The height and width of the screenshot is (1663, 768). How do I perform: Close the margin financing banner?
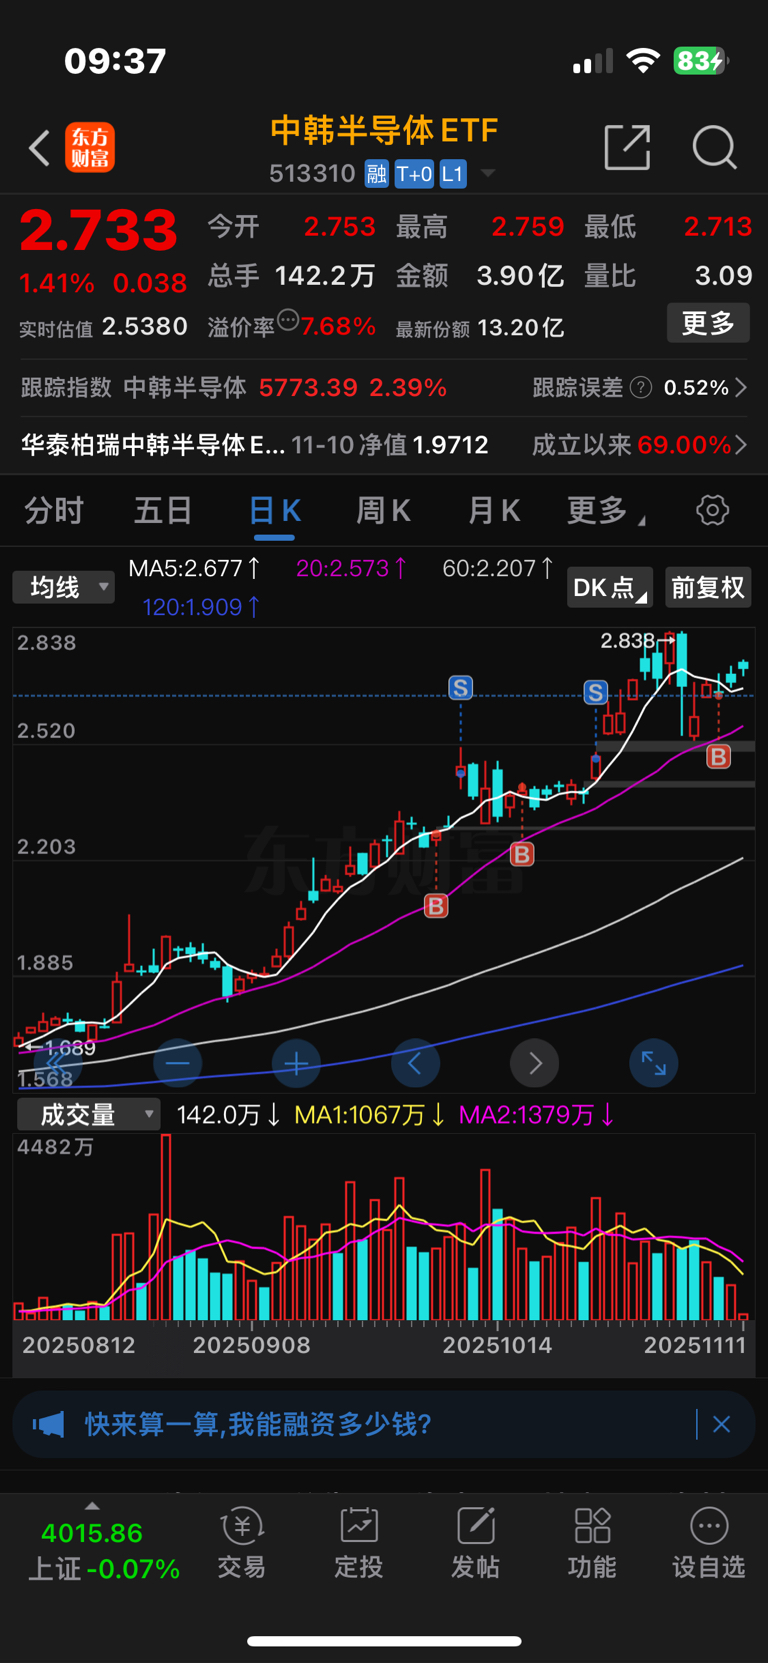click(721, 1424)
